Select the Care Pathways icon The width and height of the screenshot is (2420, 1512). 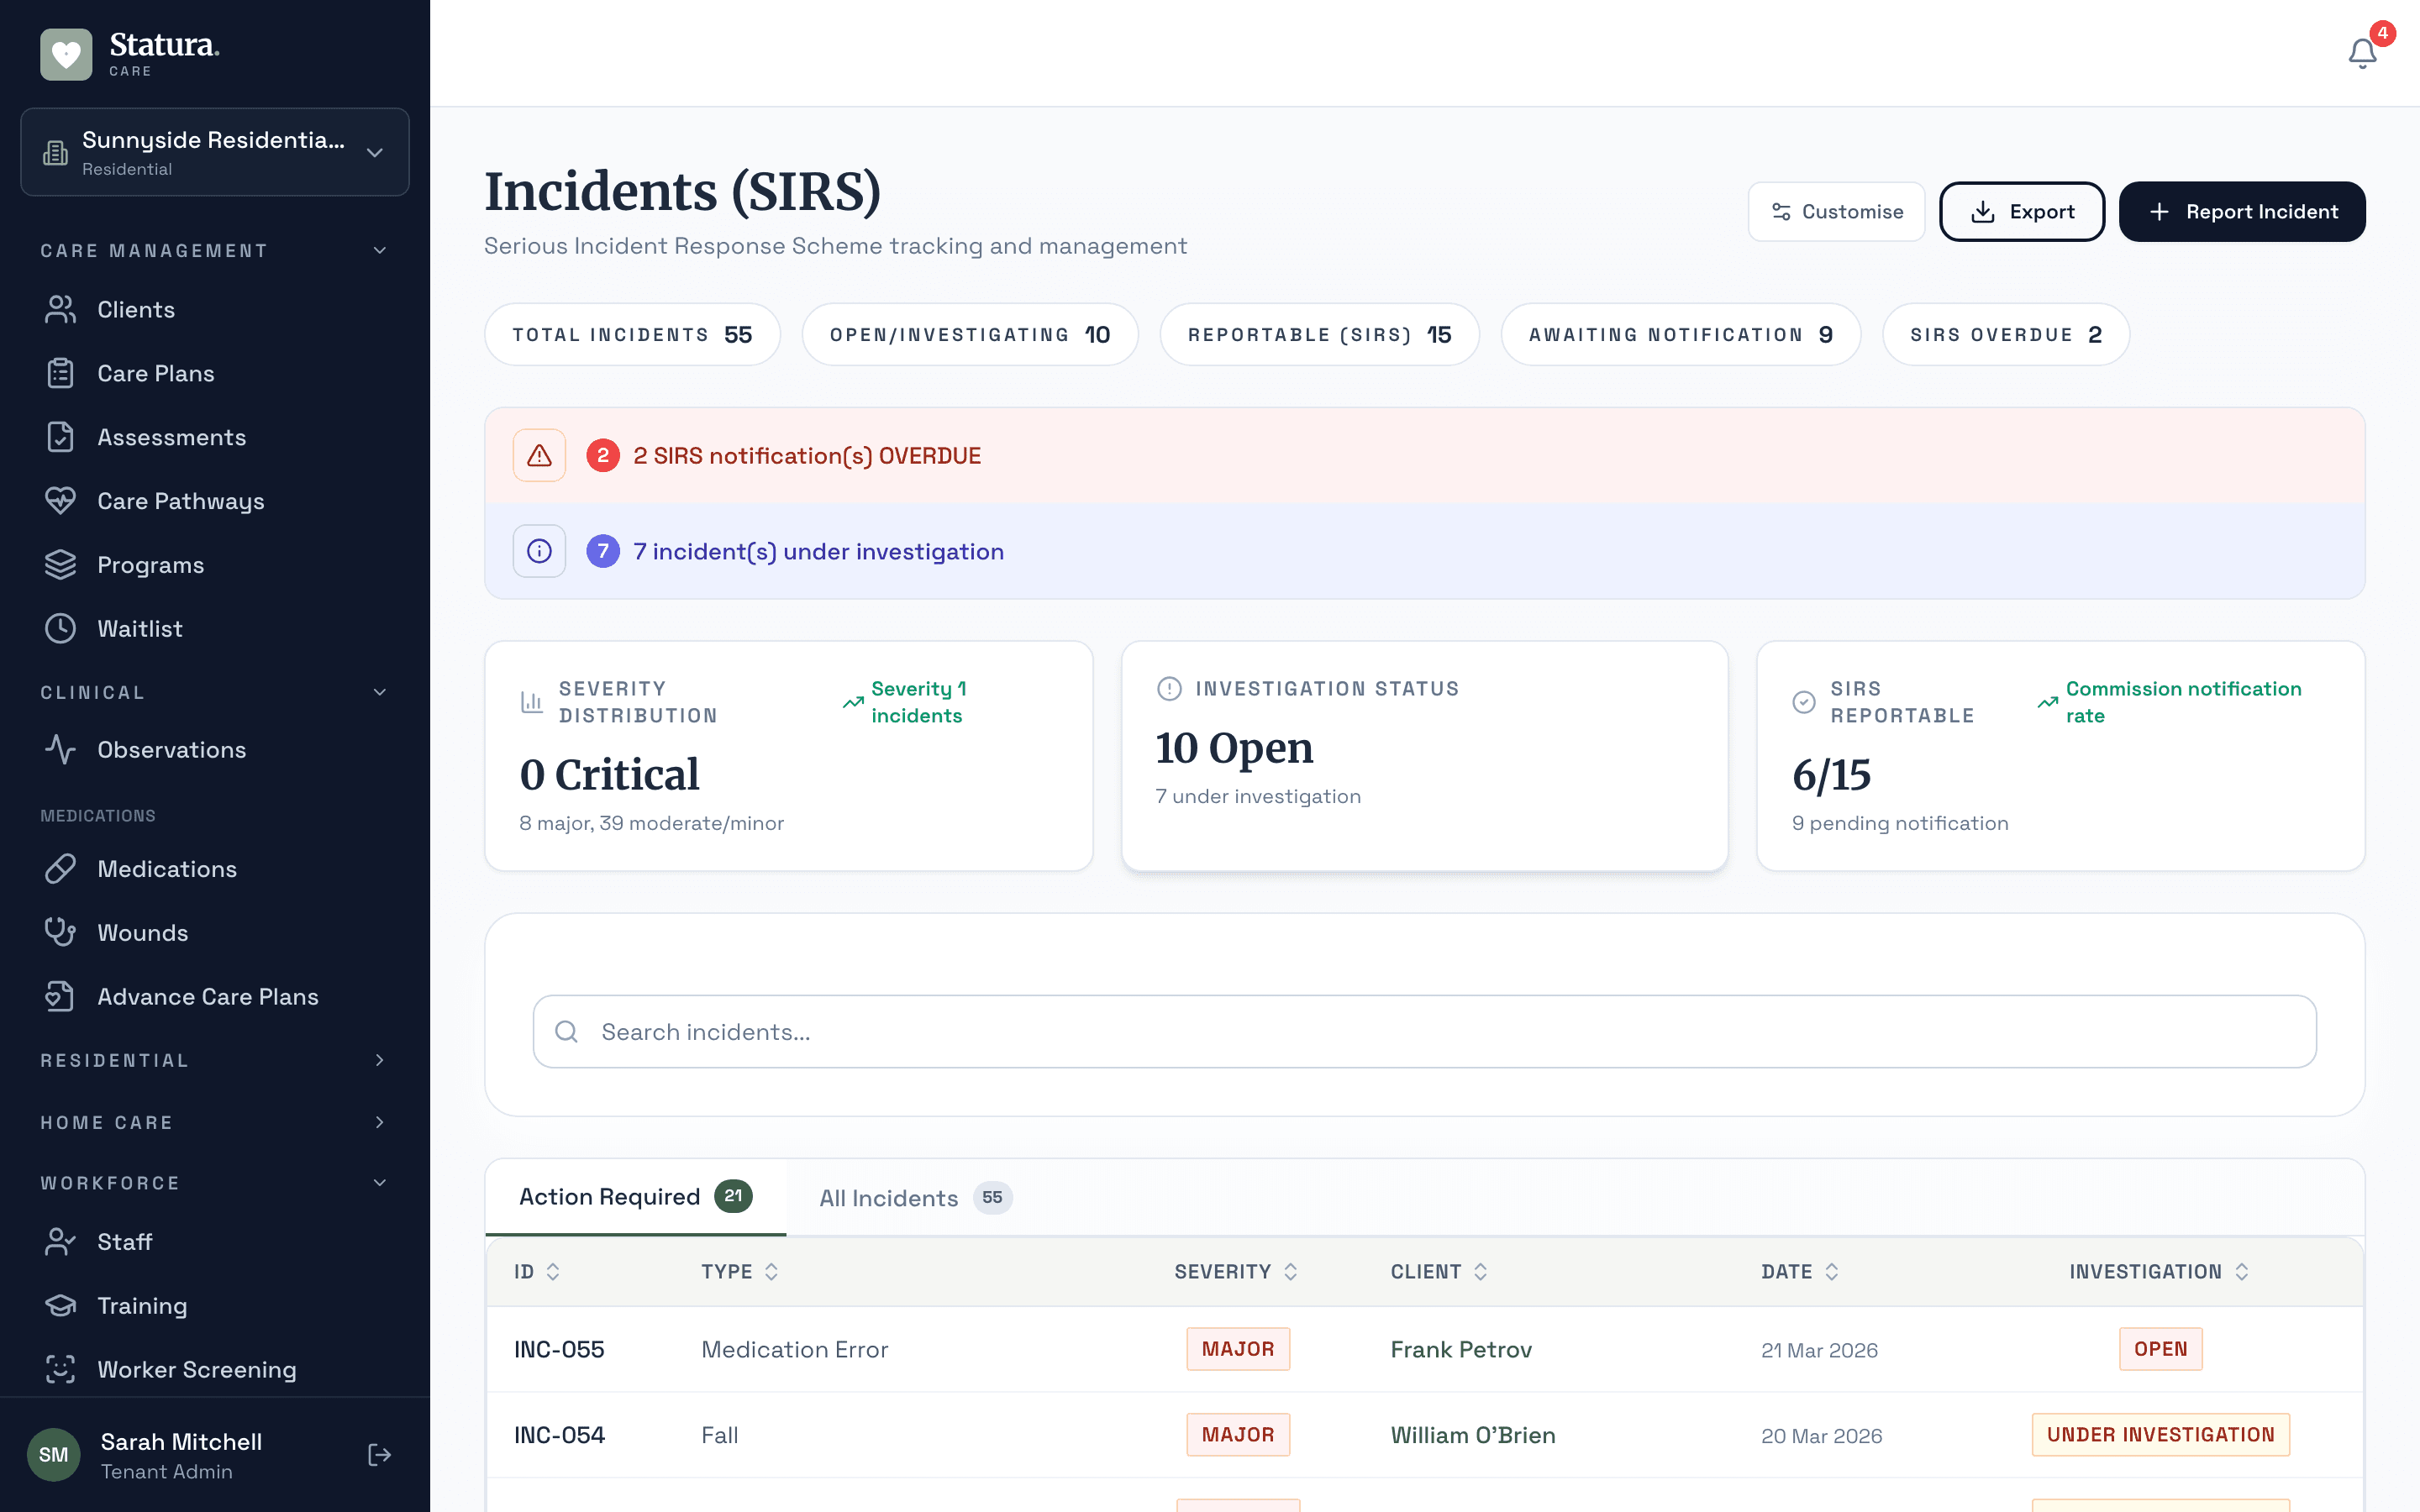[60, 501]
